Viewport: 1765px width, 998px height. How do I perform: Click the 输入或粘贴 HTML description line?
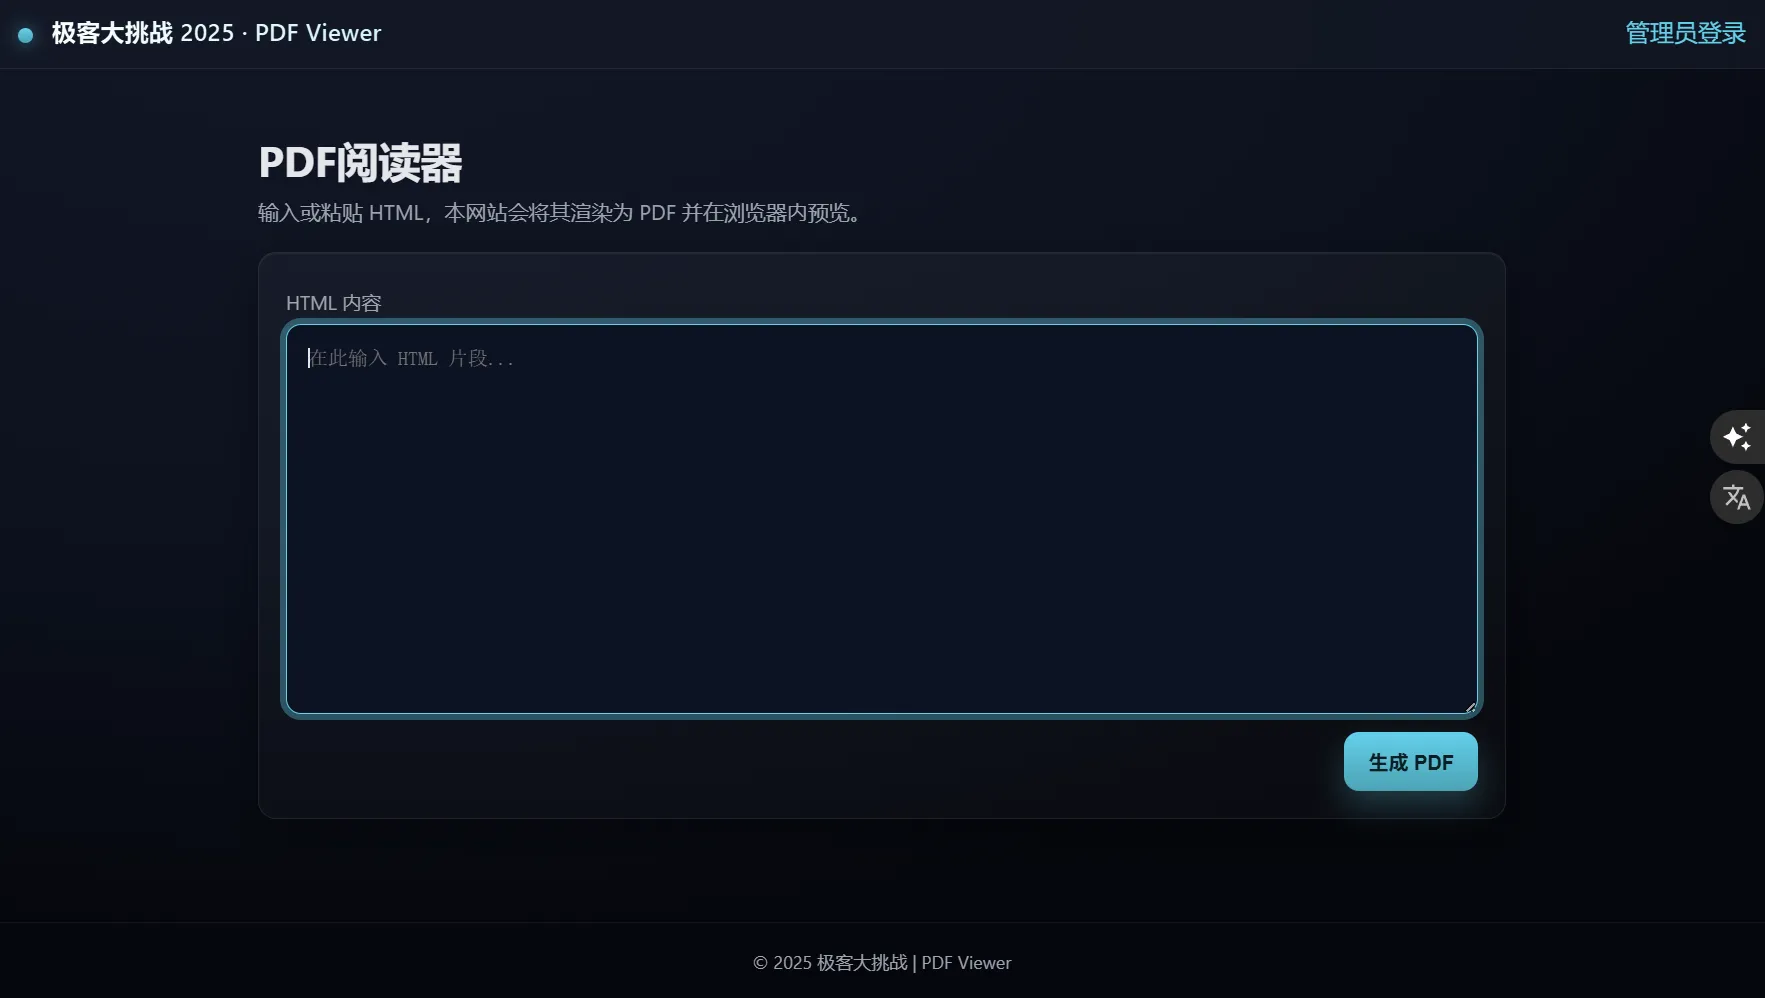click(x=560, y=213)
